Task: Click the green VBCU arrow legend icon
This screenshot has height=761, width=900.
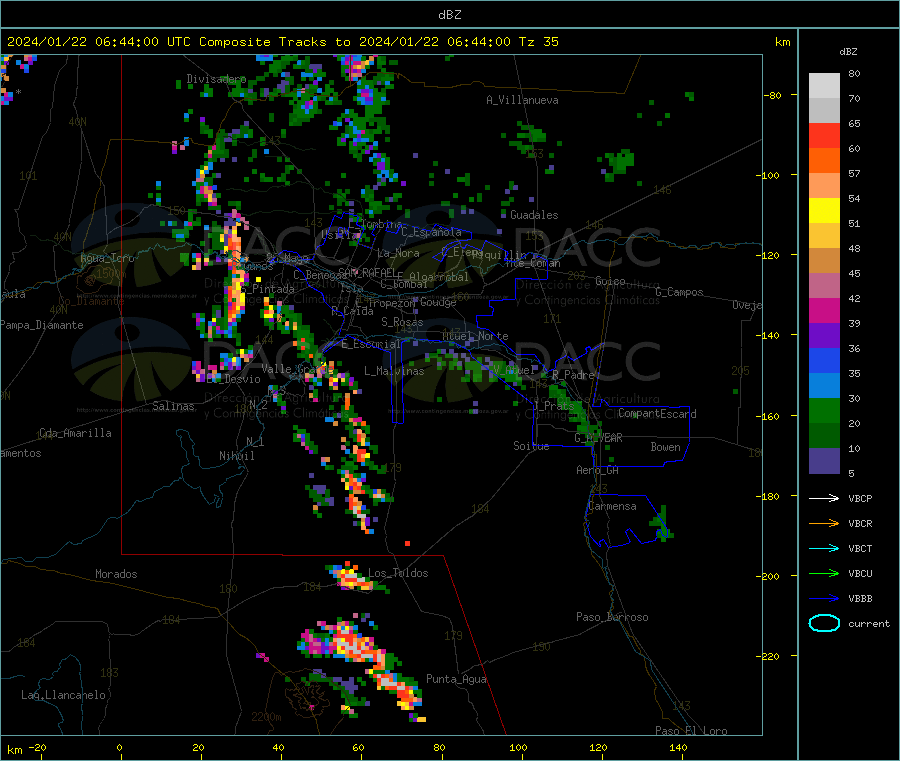Action: click(824, 573)
